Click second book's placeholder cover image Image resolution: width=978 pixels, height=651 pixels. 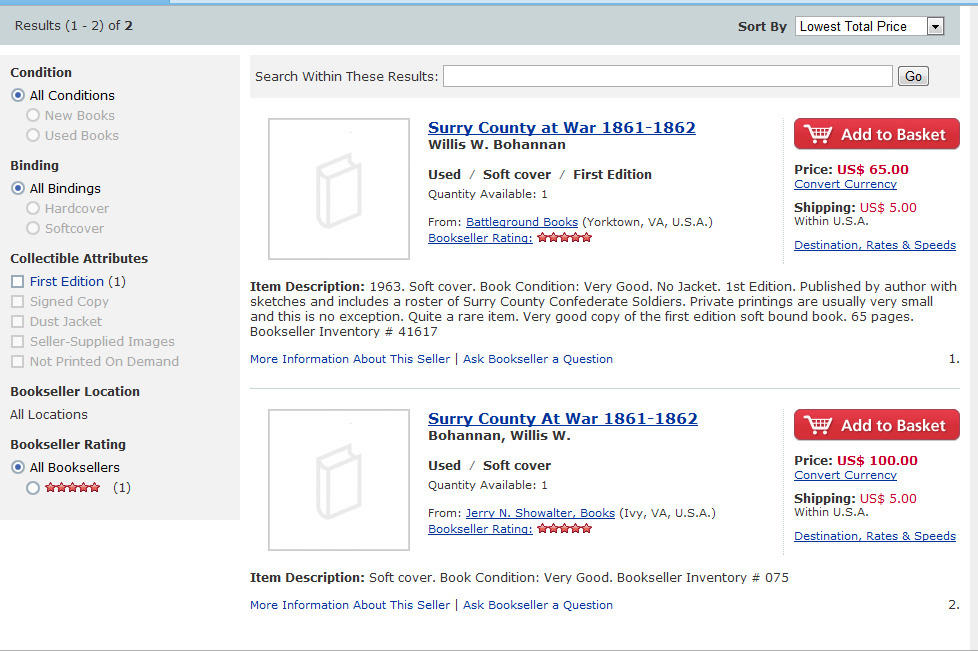coord(339,480)
